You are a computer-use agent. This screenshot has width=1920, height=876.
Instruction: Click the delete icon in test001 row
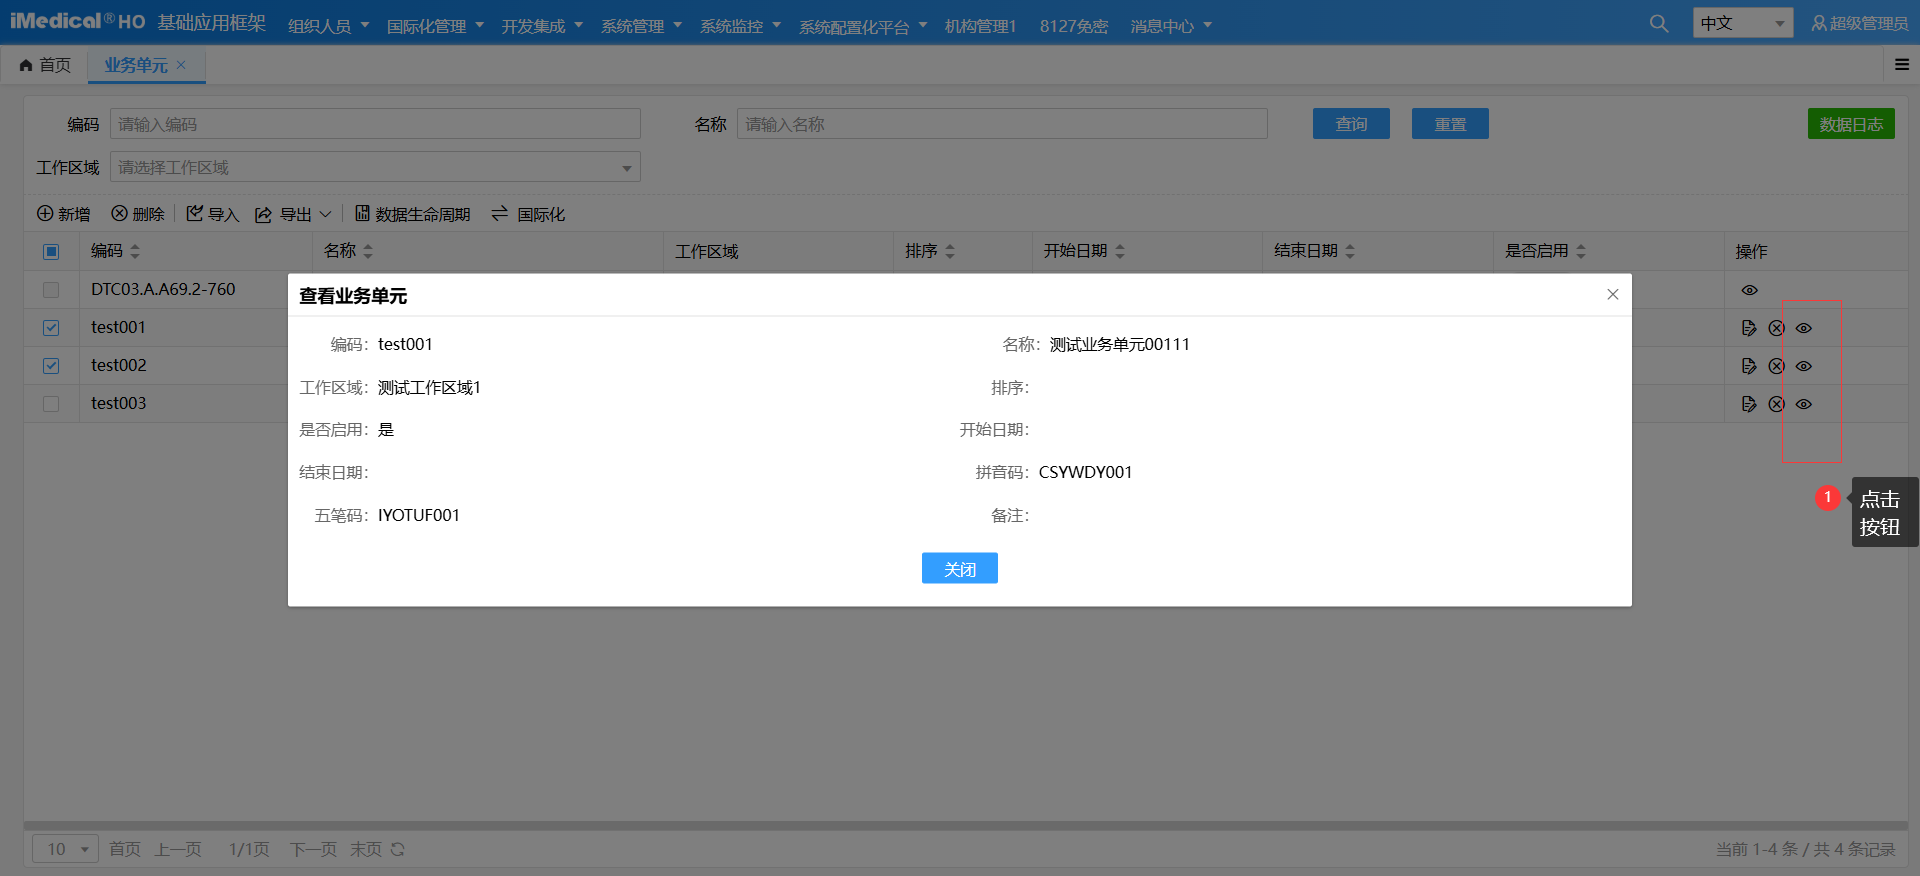coord(1776,328)
